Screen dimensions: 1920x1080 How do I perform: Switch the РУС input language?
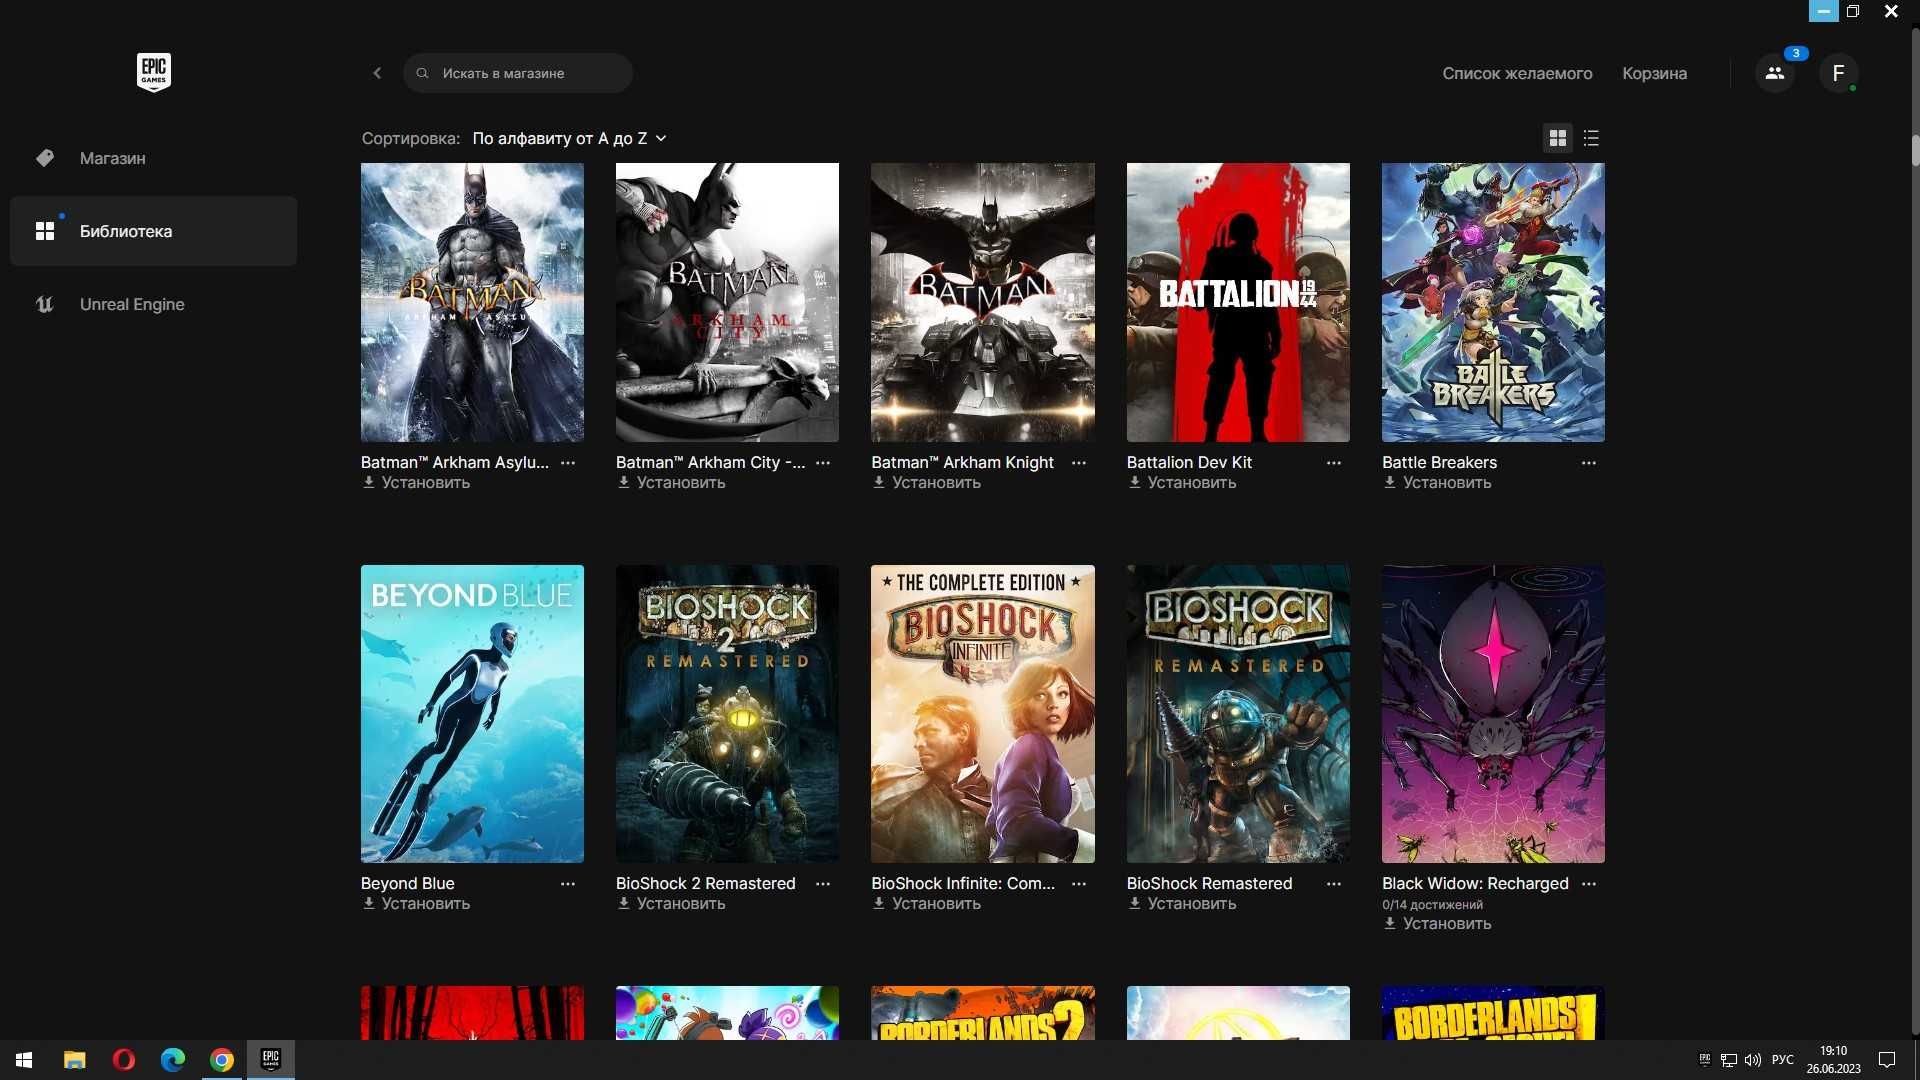coord(1783,1060)
